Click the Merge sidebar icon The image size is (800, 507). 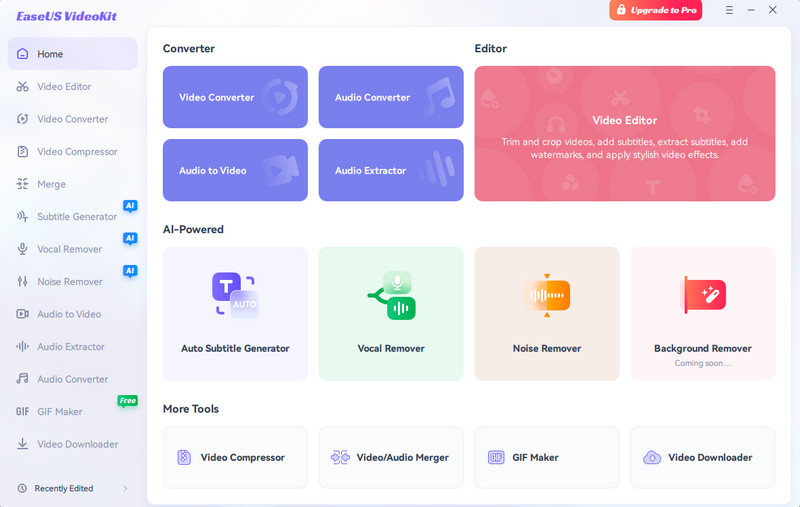tap(22, 184)
